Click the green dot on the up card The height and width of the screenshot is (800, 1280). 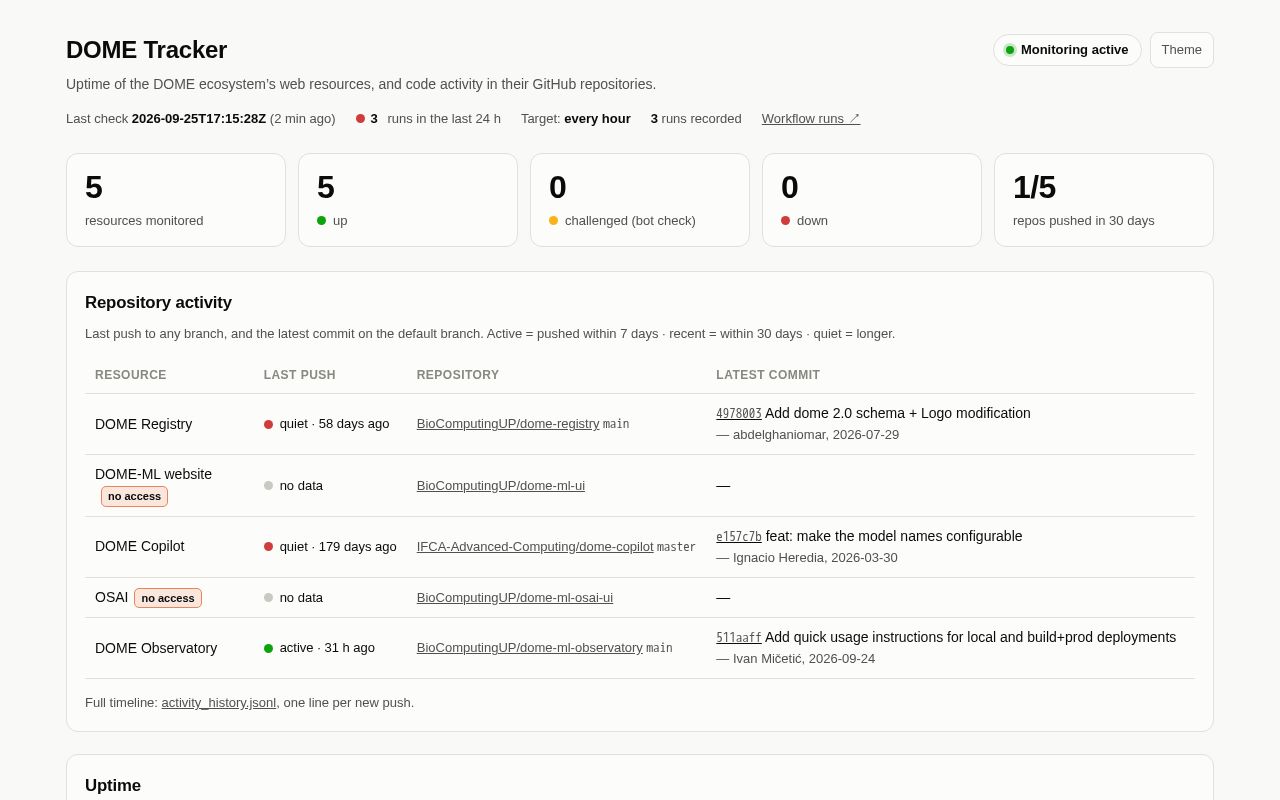pyautogui.click(x=322, y=221)
